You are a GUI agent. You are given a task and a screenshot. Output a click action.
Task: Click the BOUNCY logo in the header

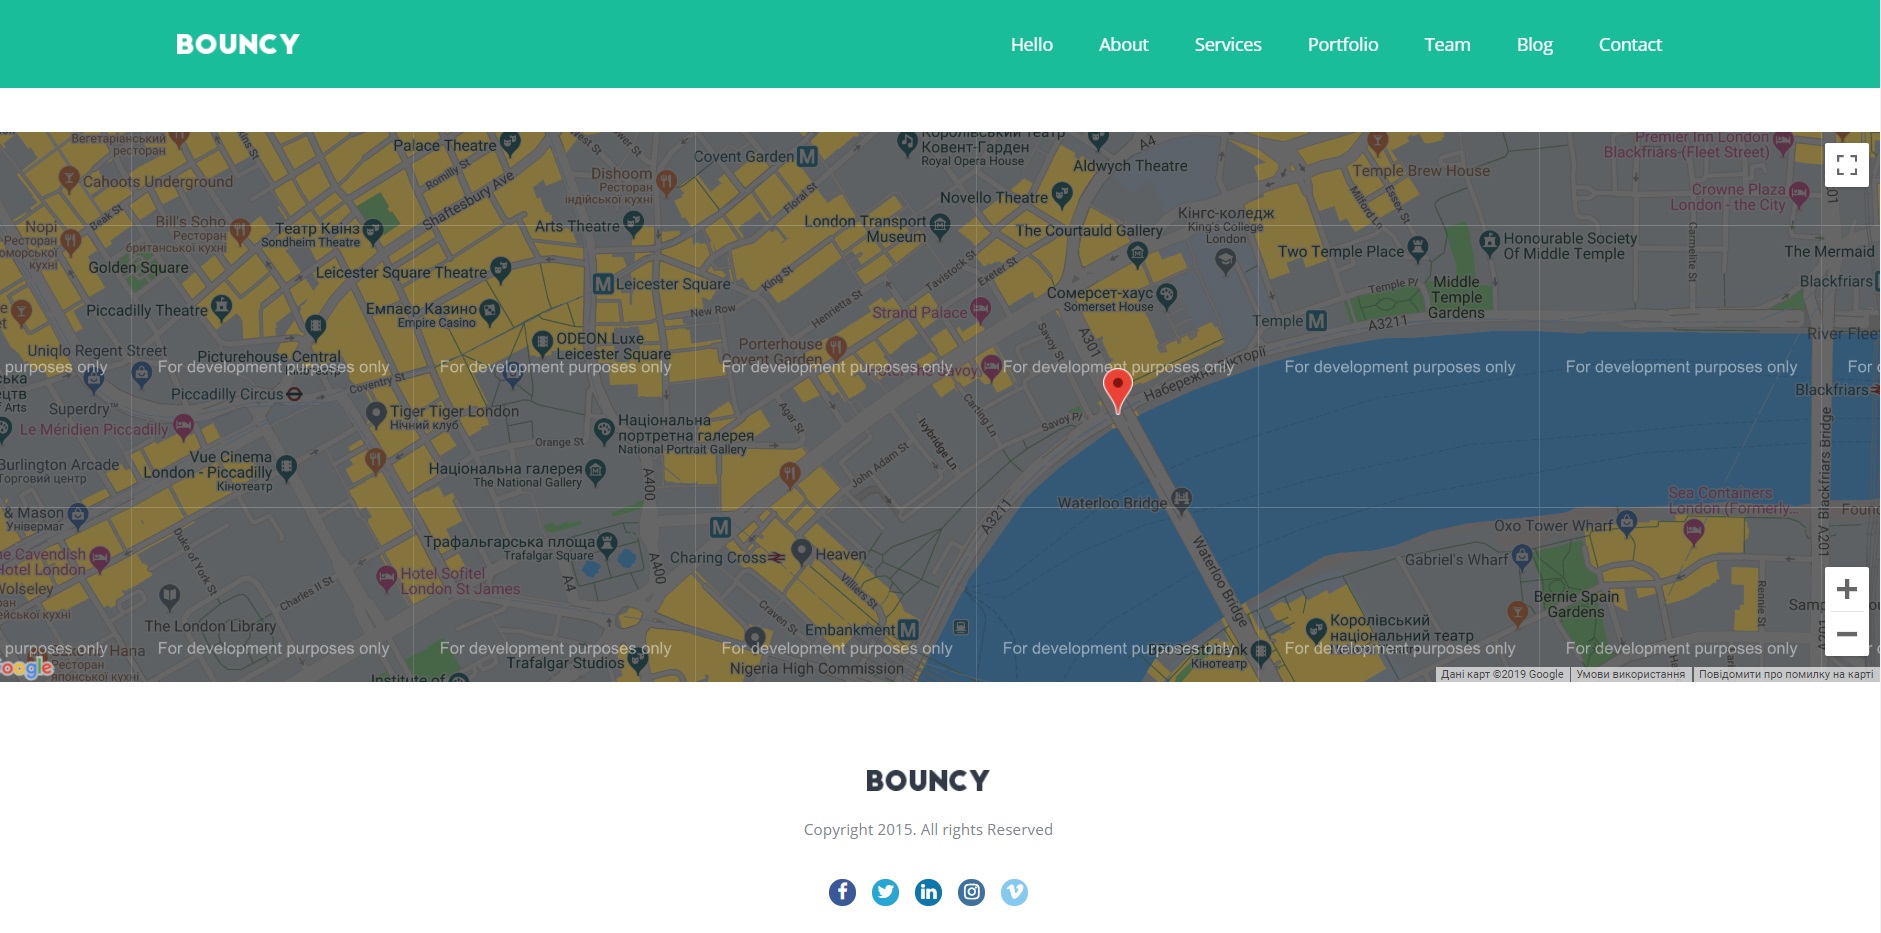tap(238, 44)
